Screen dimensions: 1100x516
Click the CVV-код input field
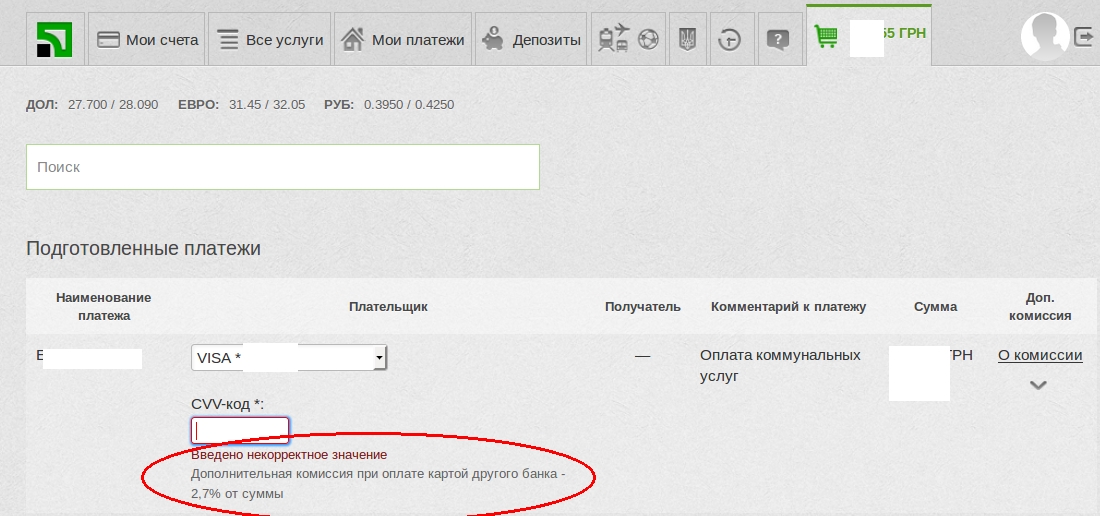click(x=240, y=430)
